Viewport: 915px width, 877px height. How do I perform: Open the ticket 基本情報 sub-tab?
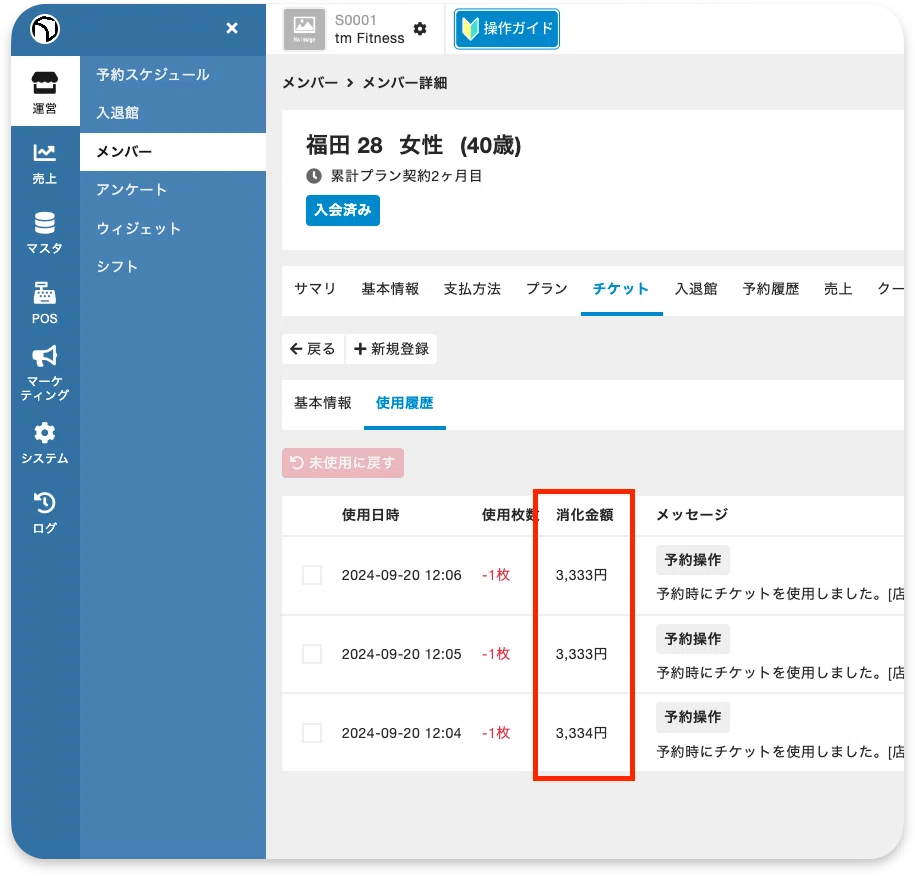pos(322,403)
